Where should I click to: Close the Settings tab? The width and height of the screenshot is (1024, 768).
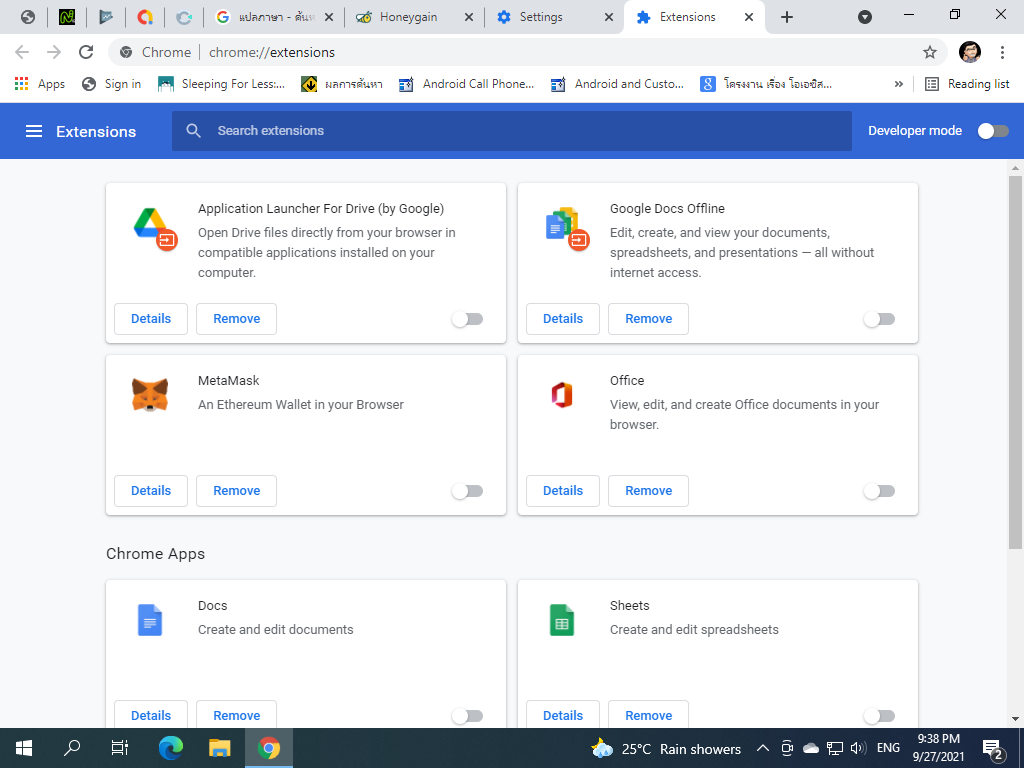pos(609,17)
